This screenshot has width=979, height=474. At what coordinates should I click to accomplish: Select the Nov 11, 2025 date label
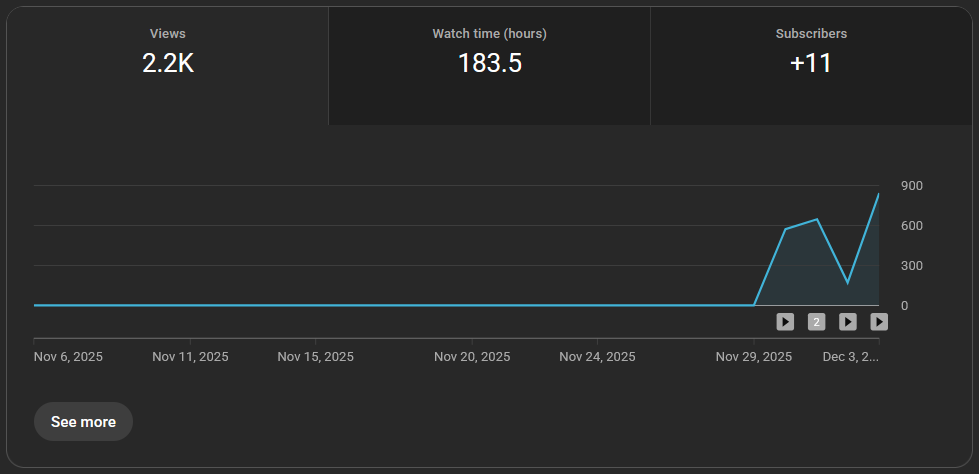coord(190,357)
